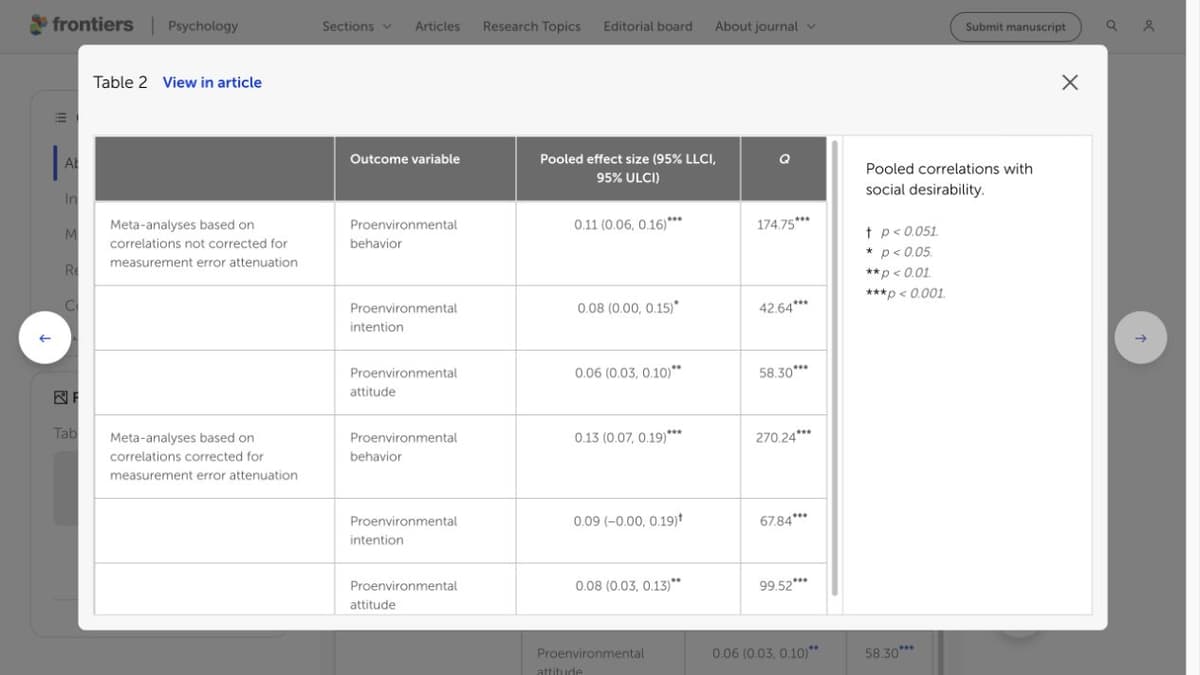Select the caption 'Pooled correlations with social desirability'
The image size is (1200, 675).
tap(949, 179)
